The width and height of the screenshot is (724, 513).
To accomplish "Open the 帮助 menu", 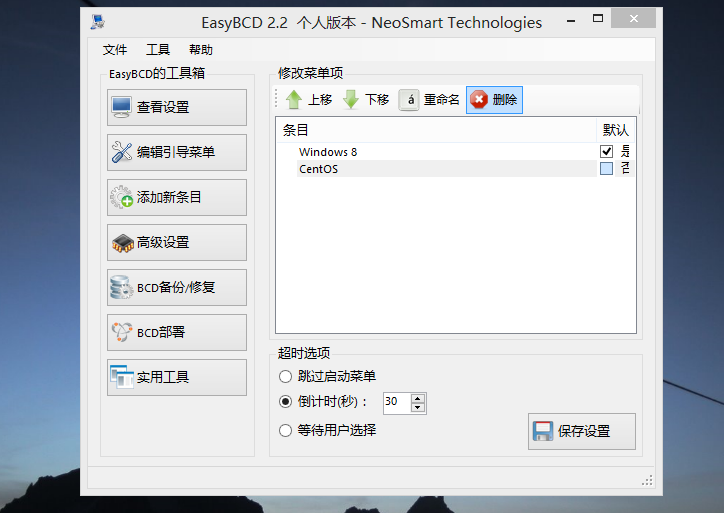I will pos(201,50).
